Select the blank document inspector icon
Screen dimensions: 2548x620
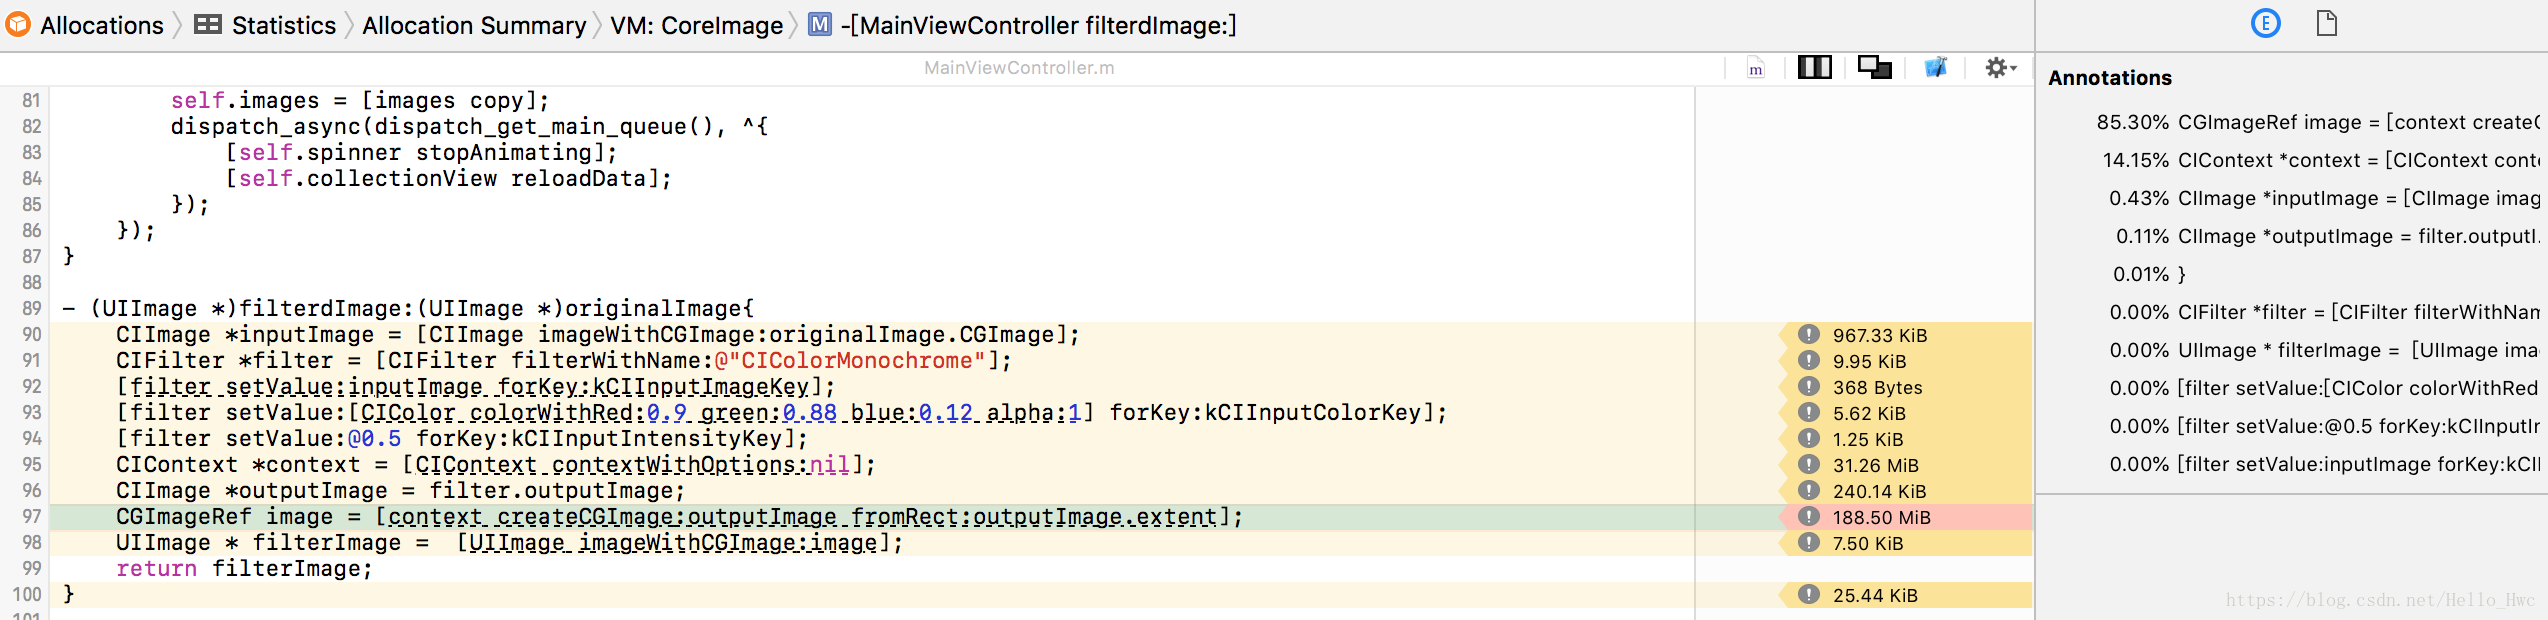coord(2327,23)
